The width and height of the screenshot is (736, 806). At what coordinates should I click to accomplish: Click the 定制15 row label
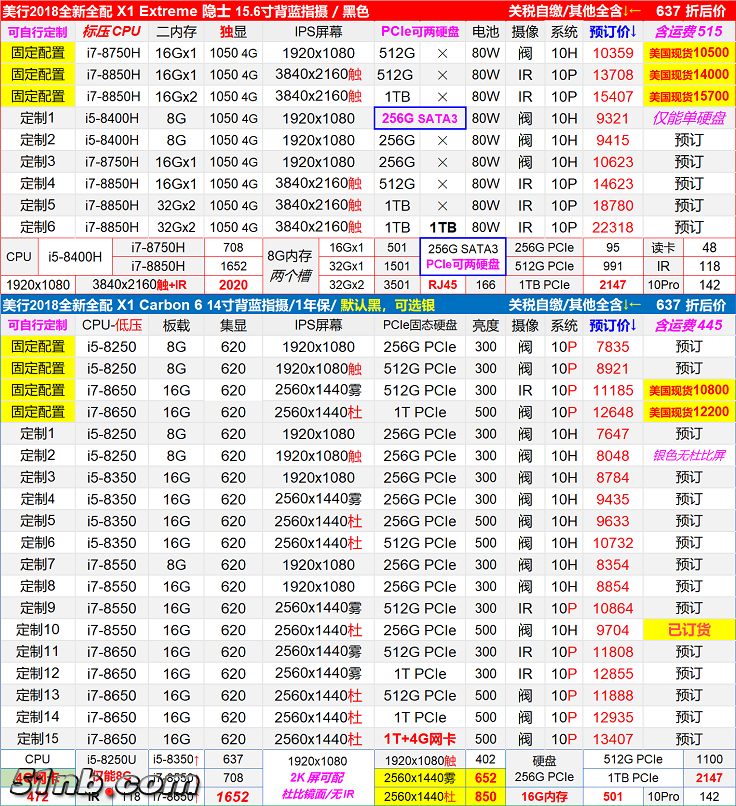coord(39,739)
